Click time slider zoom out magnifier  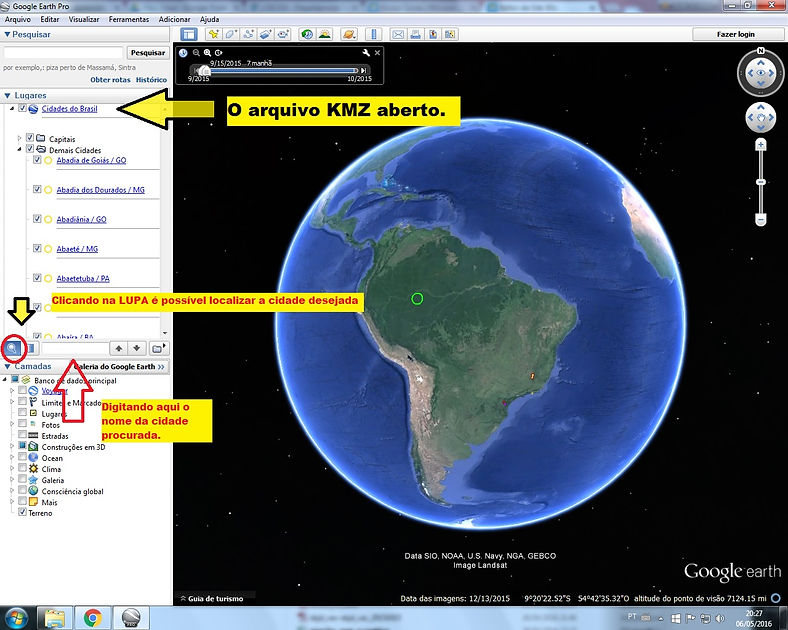196,53
